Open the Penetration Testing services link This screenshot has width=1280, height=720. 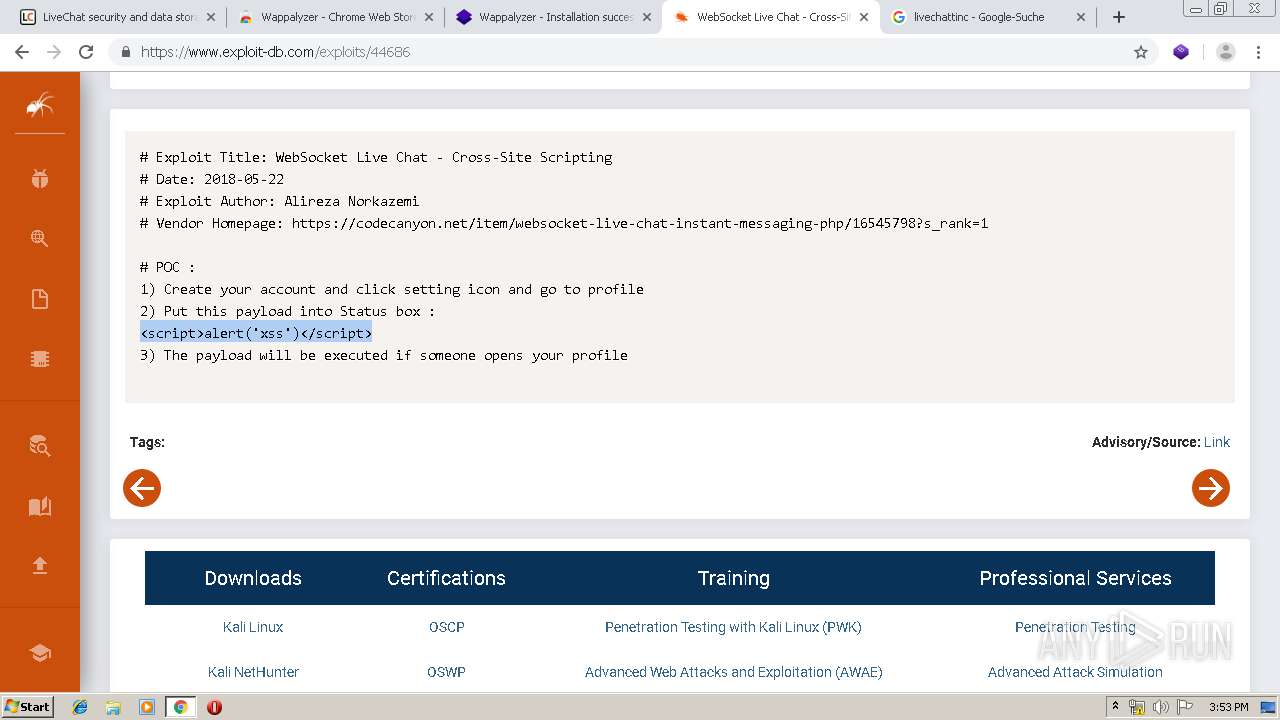pyautogui.click(x=1075, y=627)
